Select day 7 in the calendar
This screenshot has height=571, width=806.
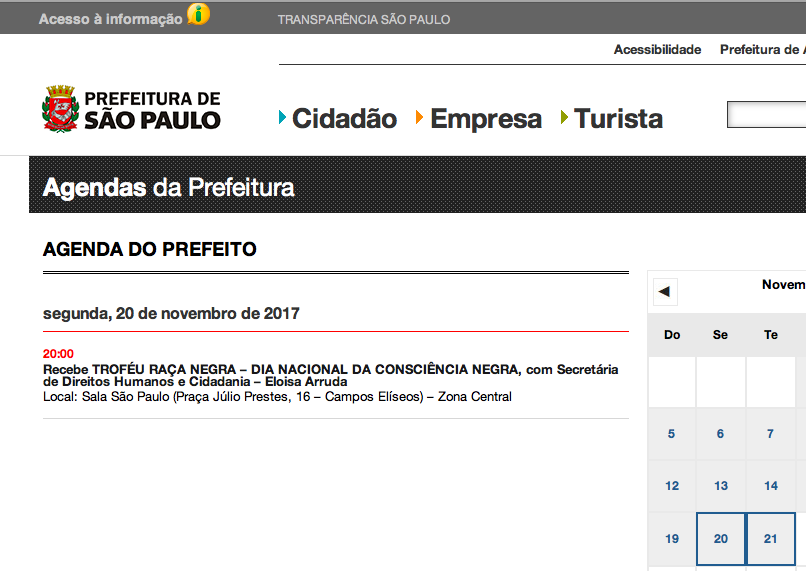point(770,434)
